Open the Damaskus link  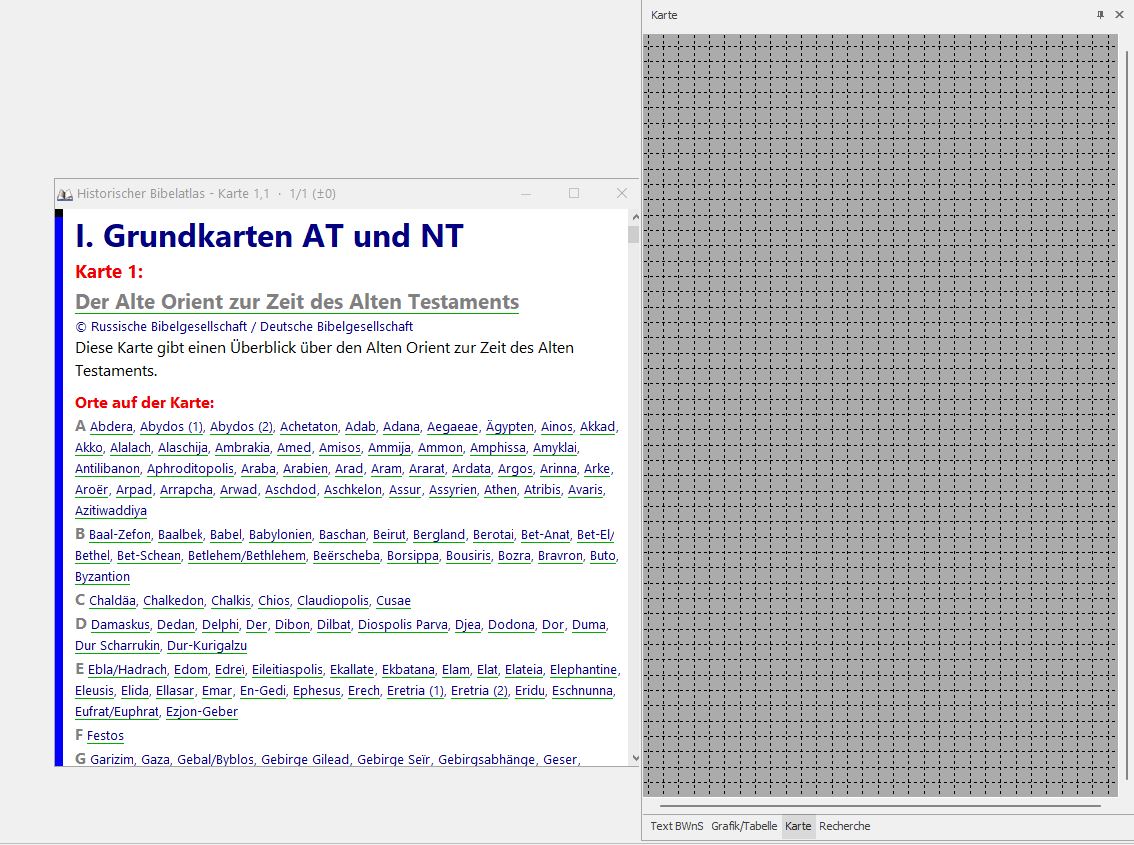[120, 624]
